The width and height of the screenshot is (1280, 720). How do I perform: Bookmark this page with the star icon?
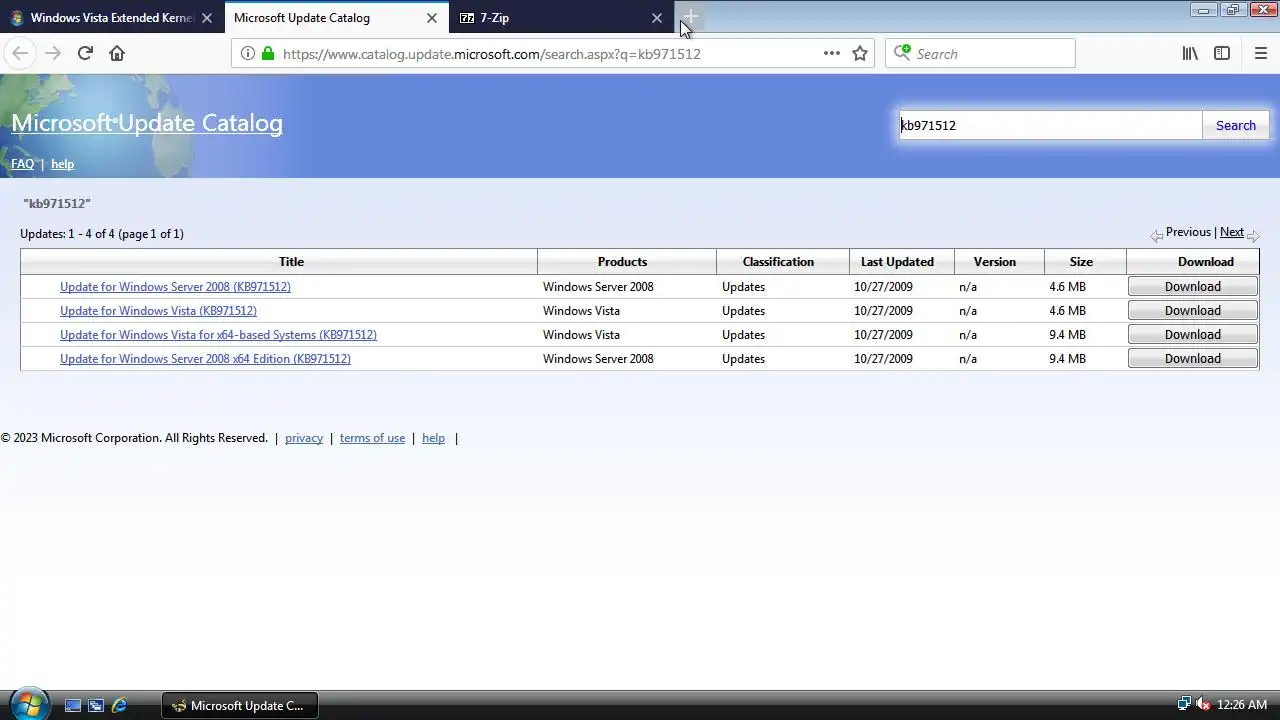[860, 54]
